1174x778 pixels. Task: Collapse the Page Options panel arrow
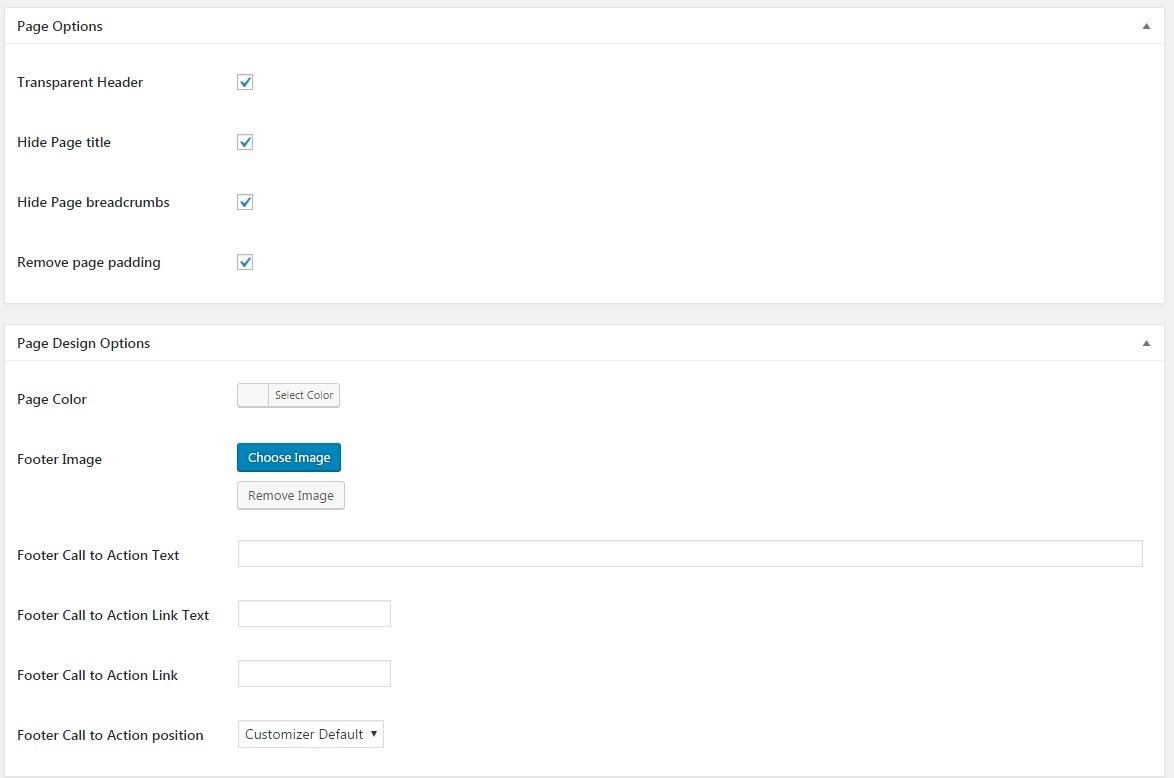[1146, 27]
